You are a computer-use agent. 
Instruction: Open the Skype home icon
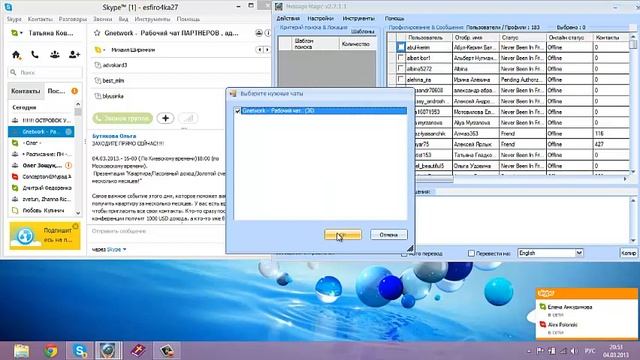16,54
